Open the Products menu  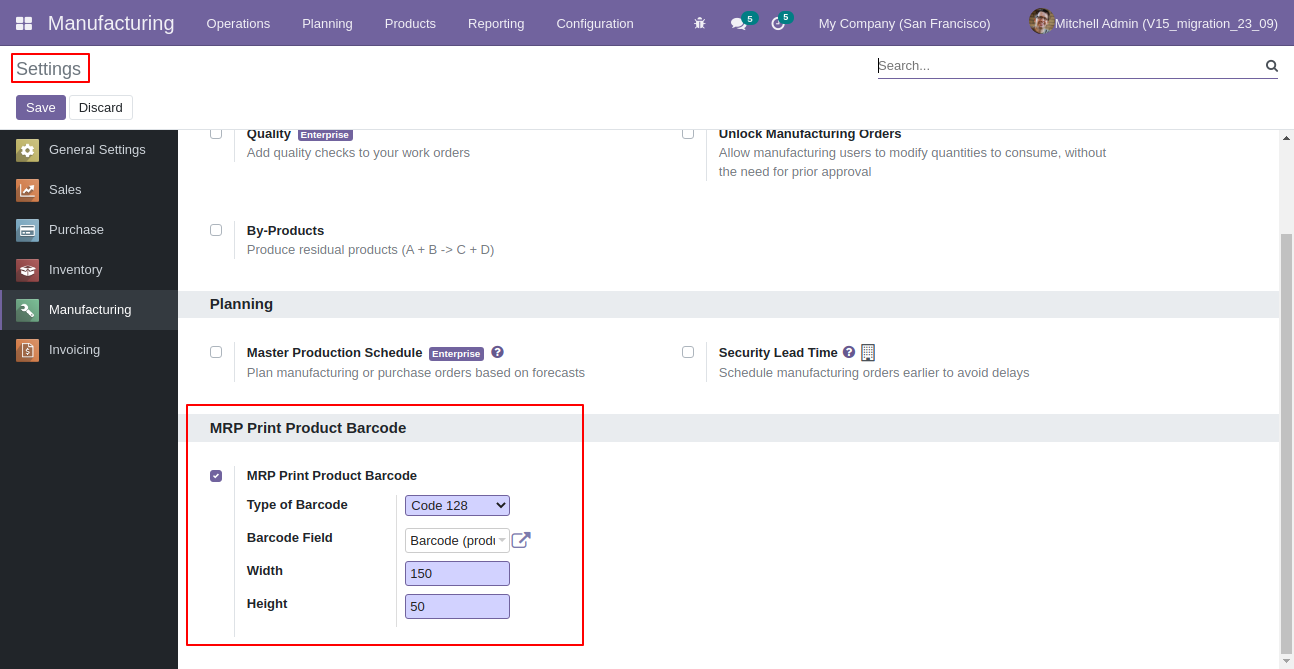[410, 23]
